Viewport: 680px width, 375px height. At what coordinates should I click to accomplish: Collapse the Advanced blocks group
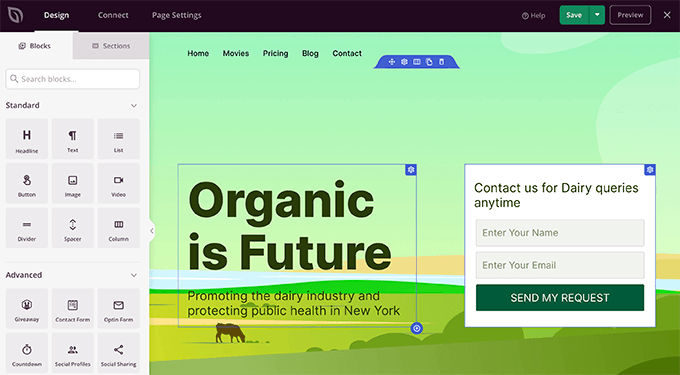[x=134, y=275]
